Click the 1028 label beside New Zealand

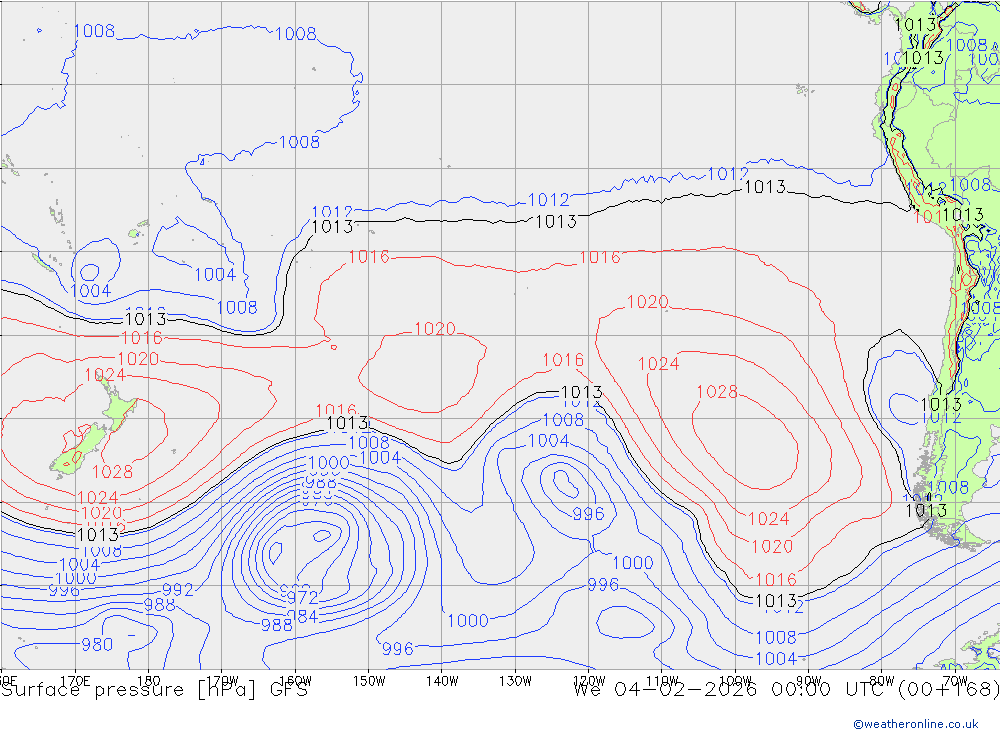point(112,471)
